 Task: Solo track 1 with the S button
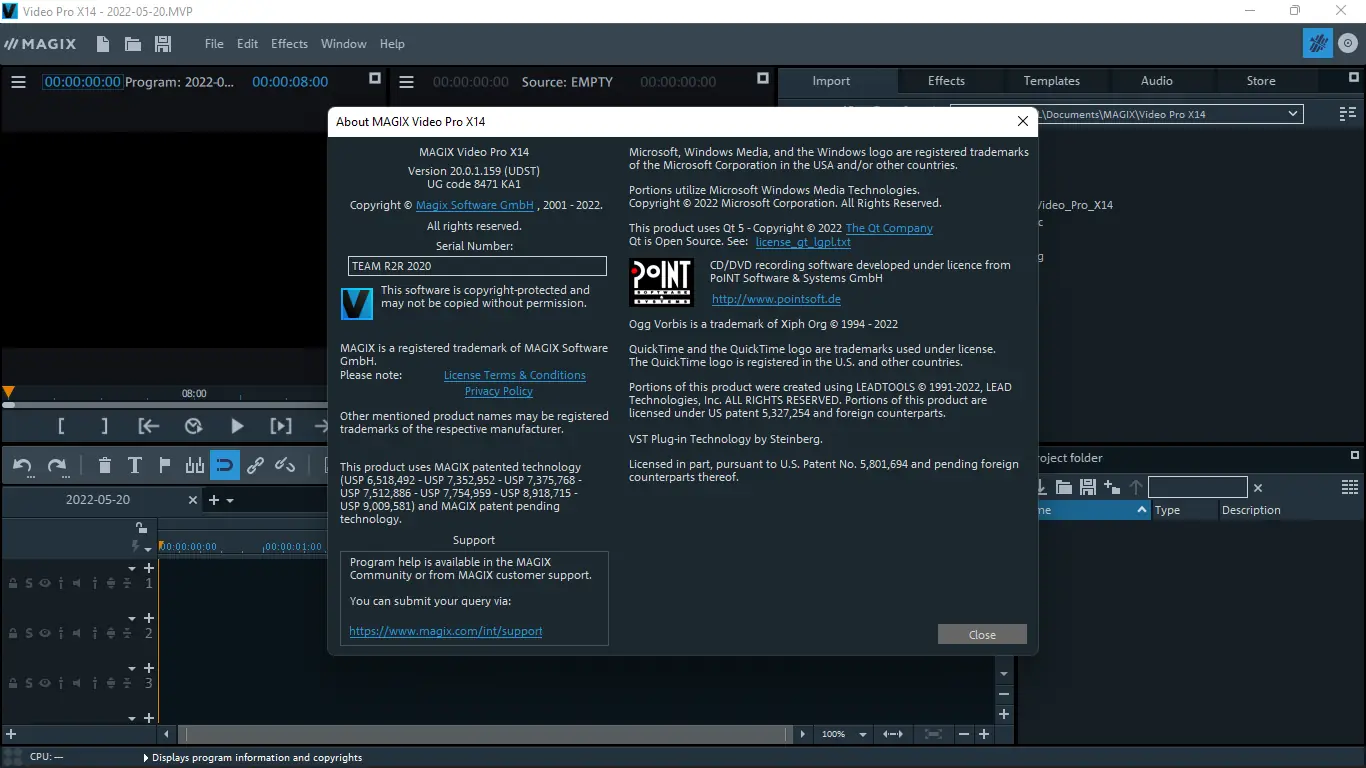click(29, 584)
